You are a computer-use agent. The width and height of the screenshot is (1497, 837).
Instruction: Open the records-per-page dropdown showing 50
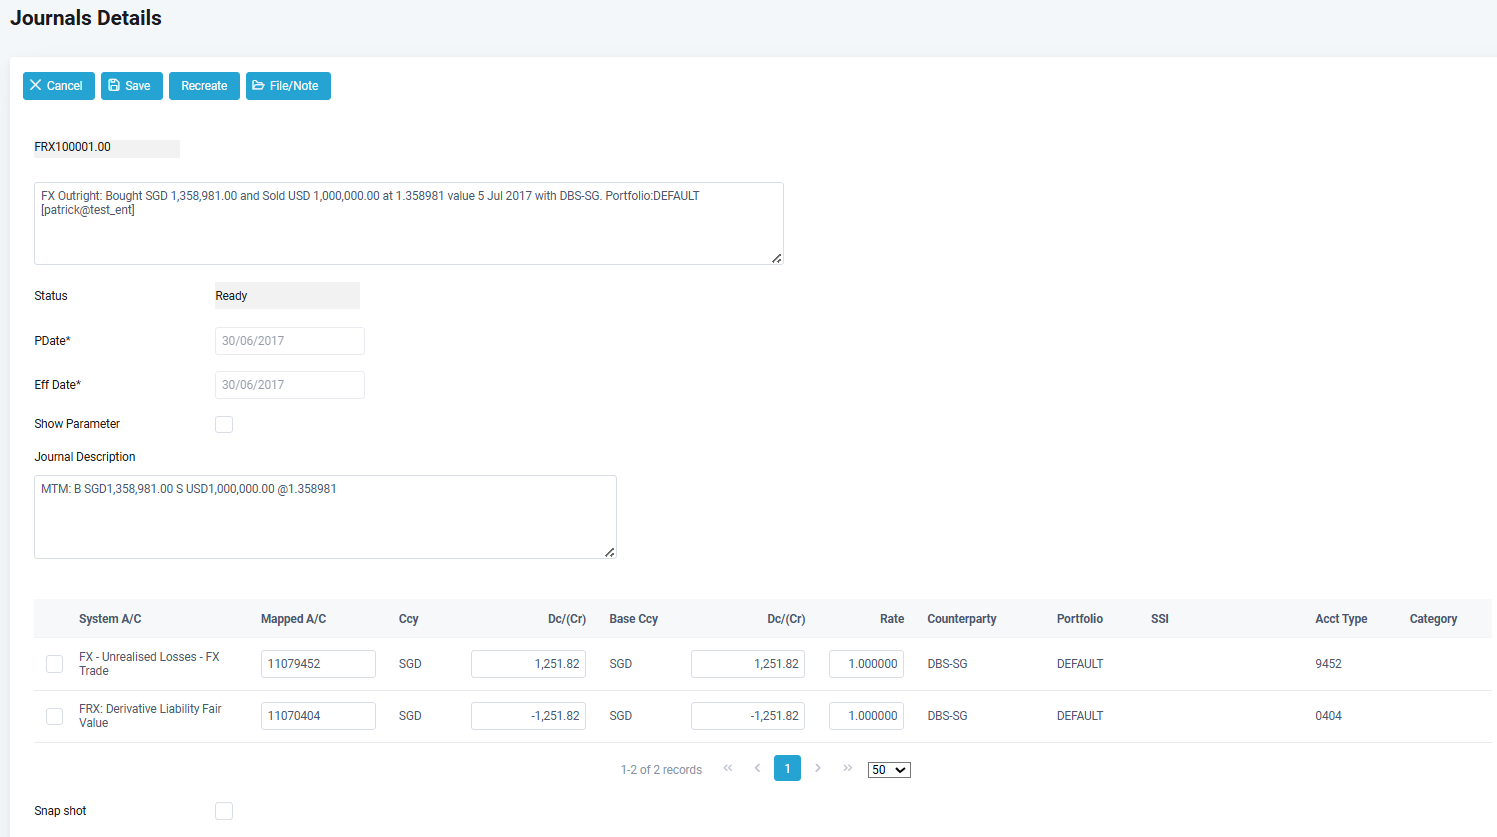pyautogui.click(x=889, y=770)
